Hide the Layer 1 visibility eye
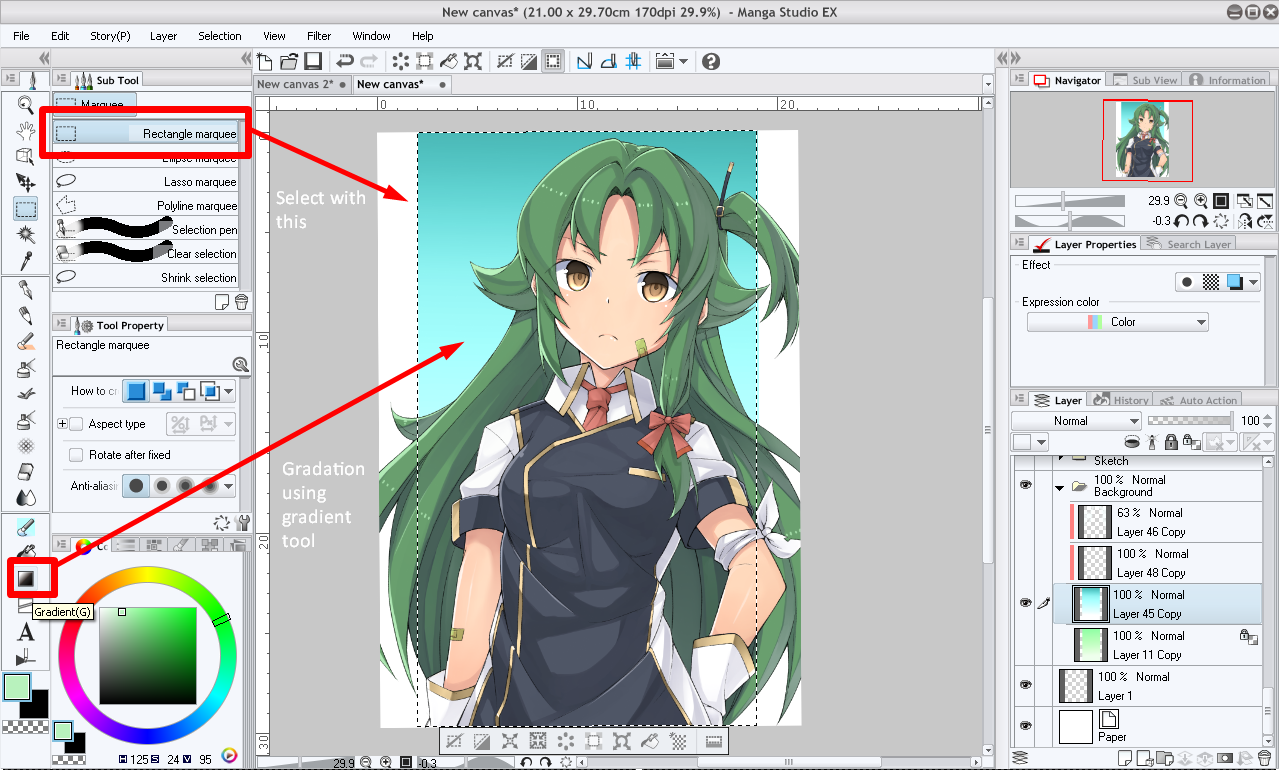1279x770 pixels. click(1025, 685)
